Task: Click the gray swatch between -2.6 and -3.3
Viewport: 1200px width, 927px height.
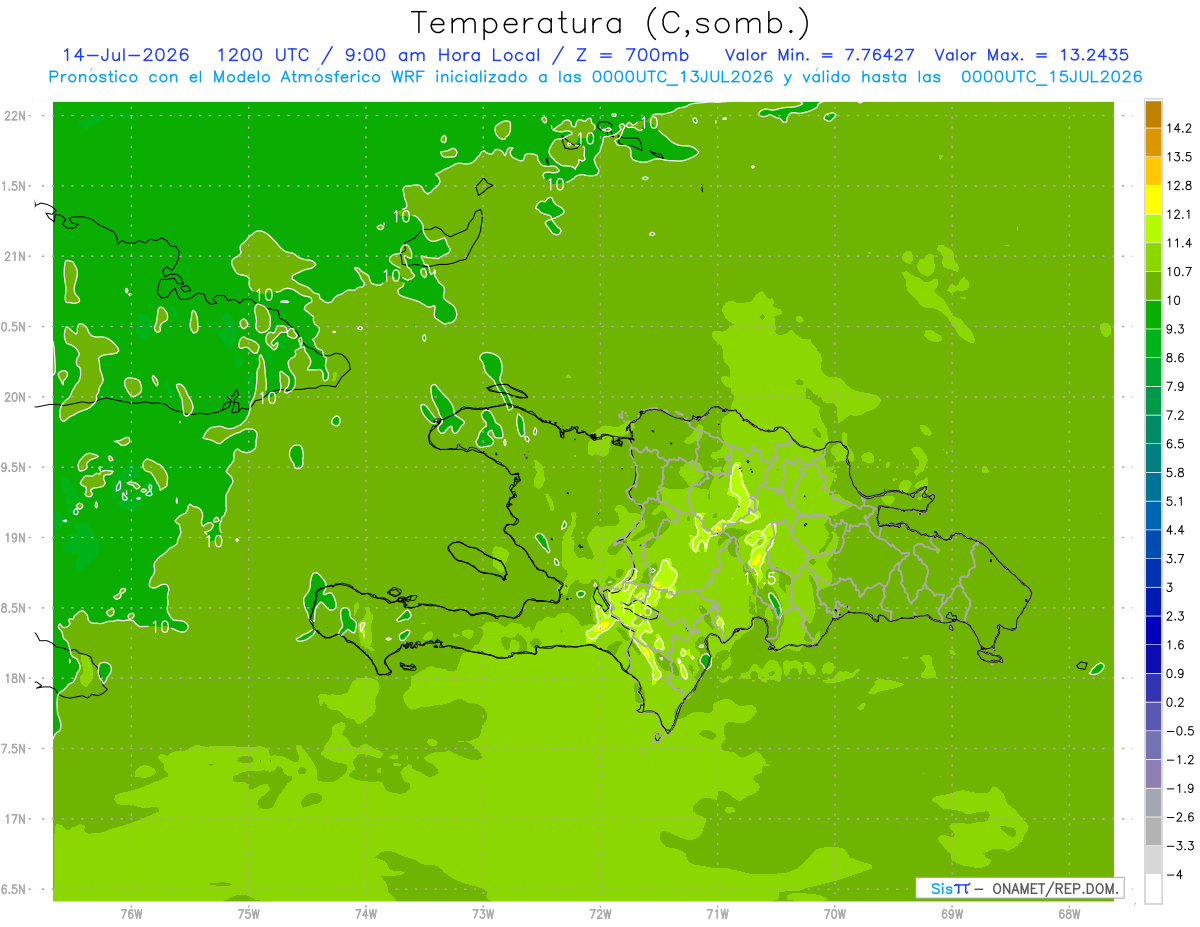Action: pos(1153,832)
